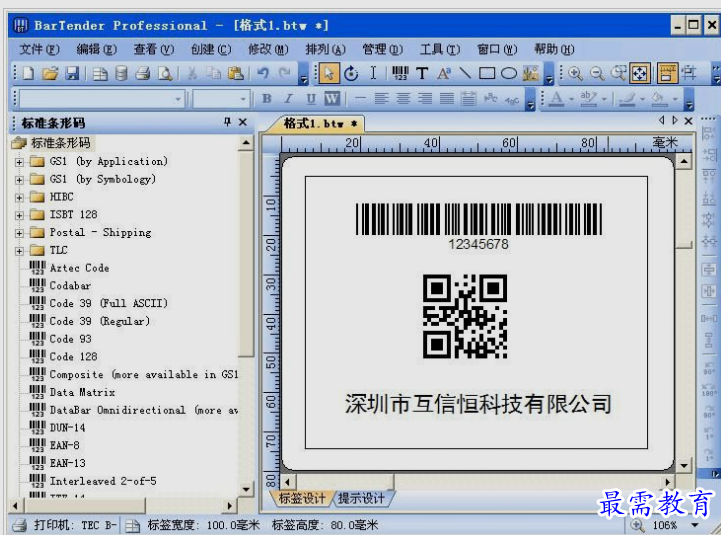
Task: Expand the ISBT 128 folder
Action: 19,215
